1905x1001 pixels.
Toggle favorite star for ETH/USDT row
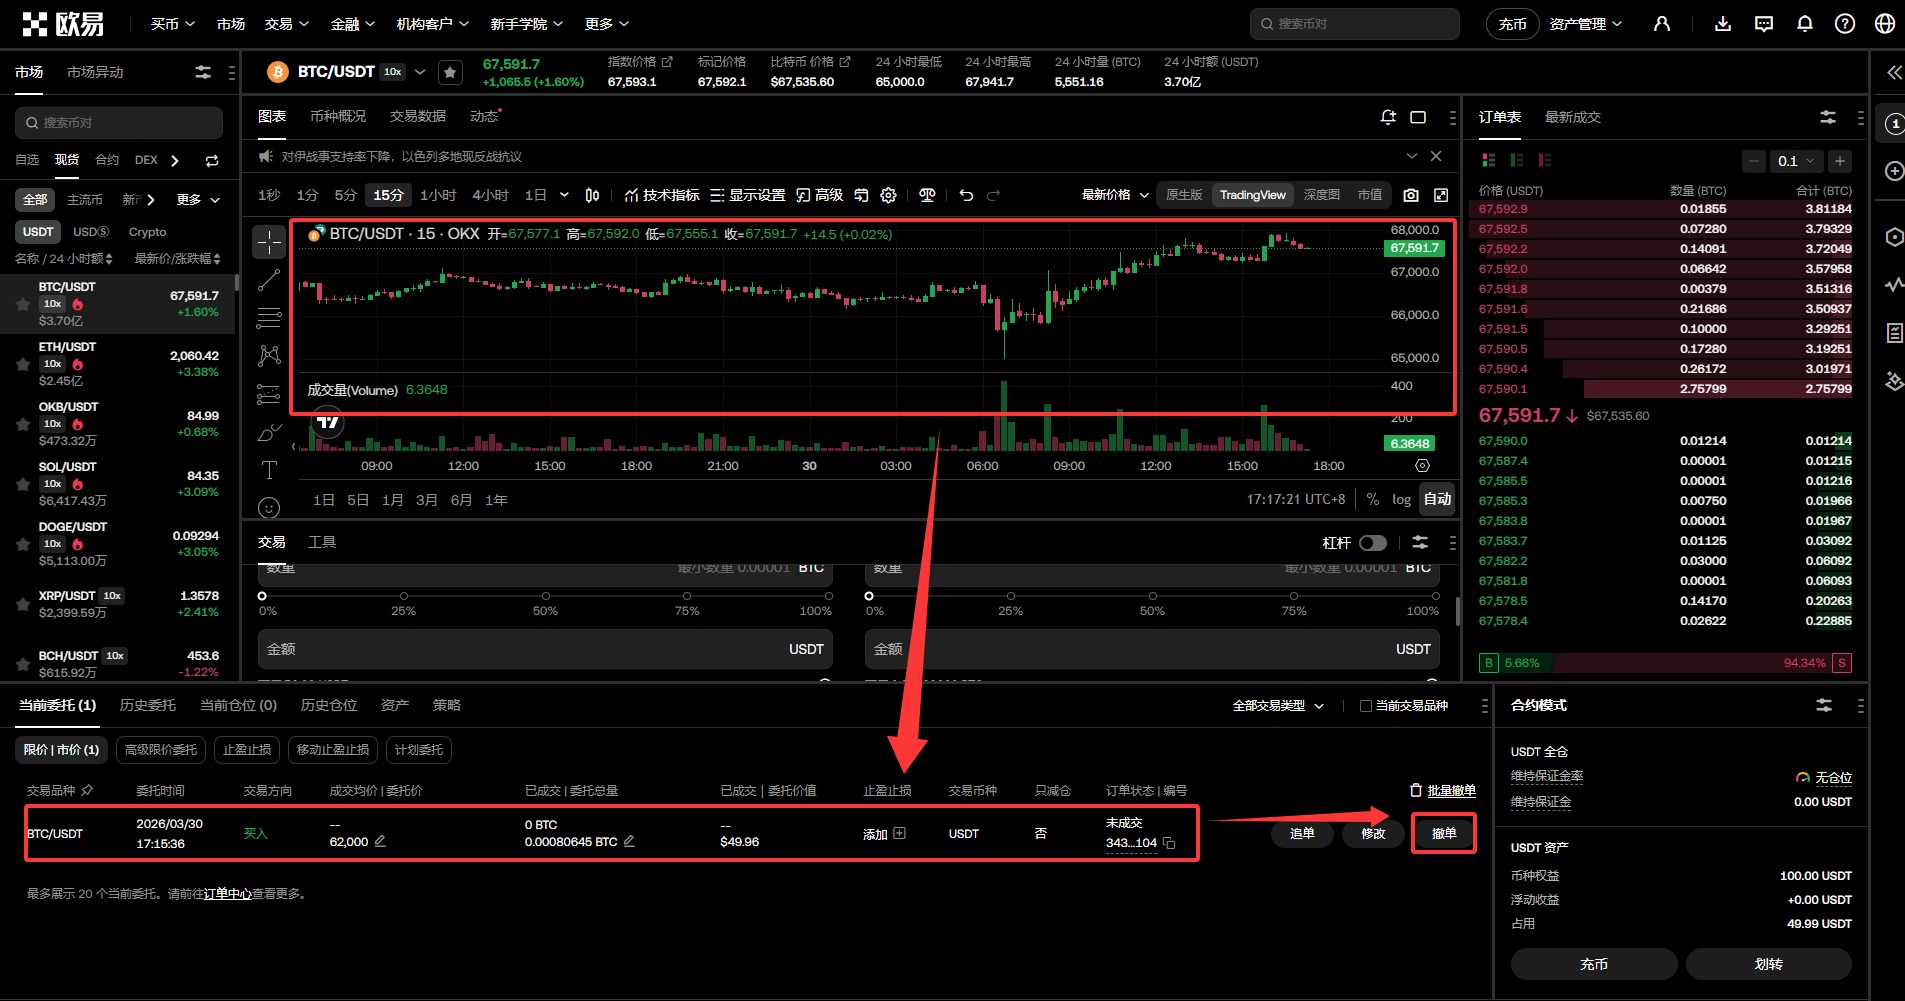(x=23, y=364)
